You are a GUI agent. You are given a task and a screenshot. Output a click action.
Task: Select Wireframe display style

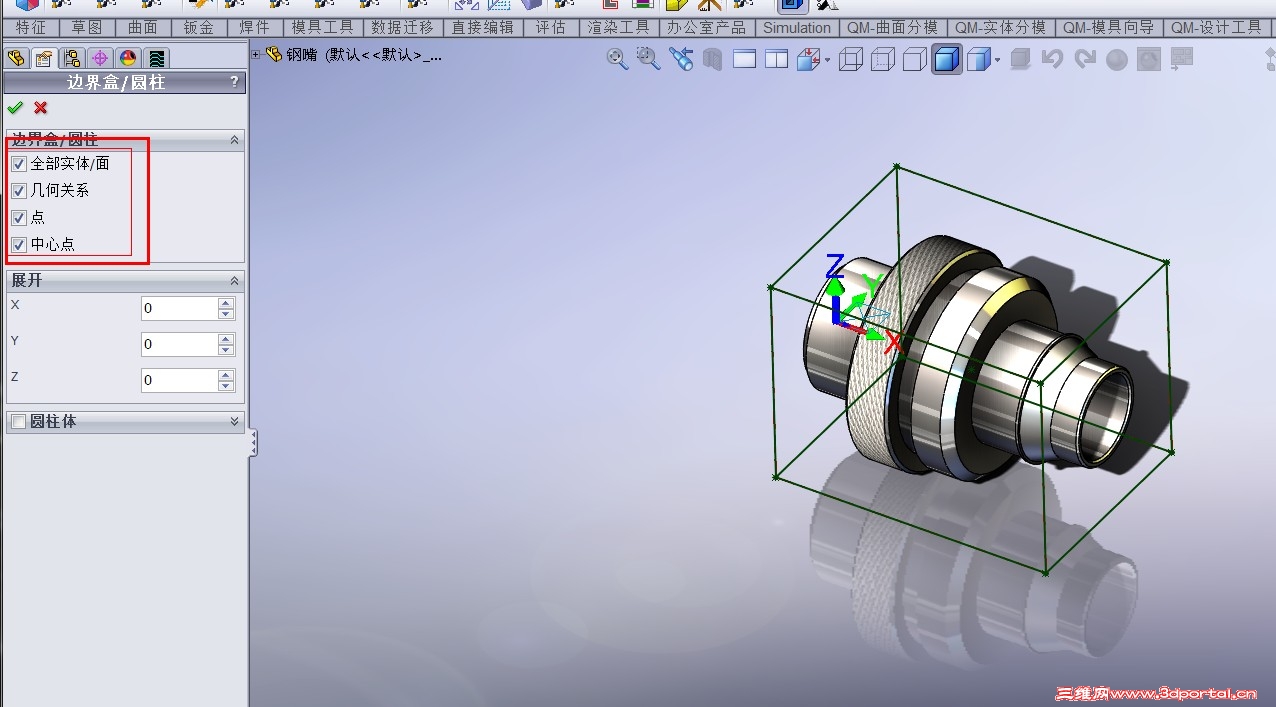pyautogui.click(x=850, y=60)
